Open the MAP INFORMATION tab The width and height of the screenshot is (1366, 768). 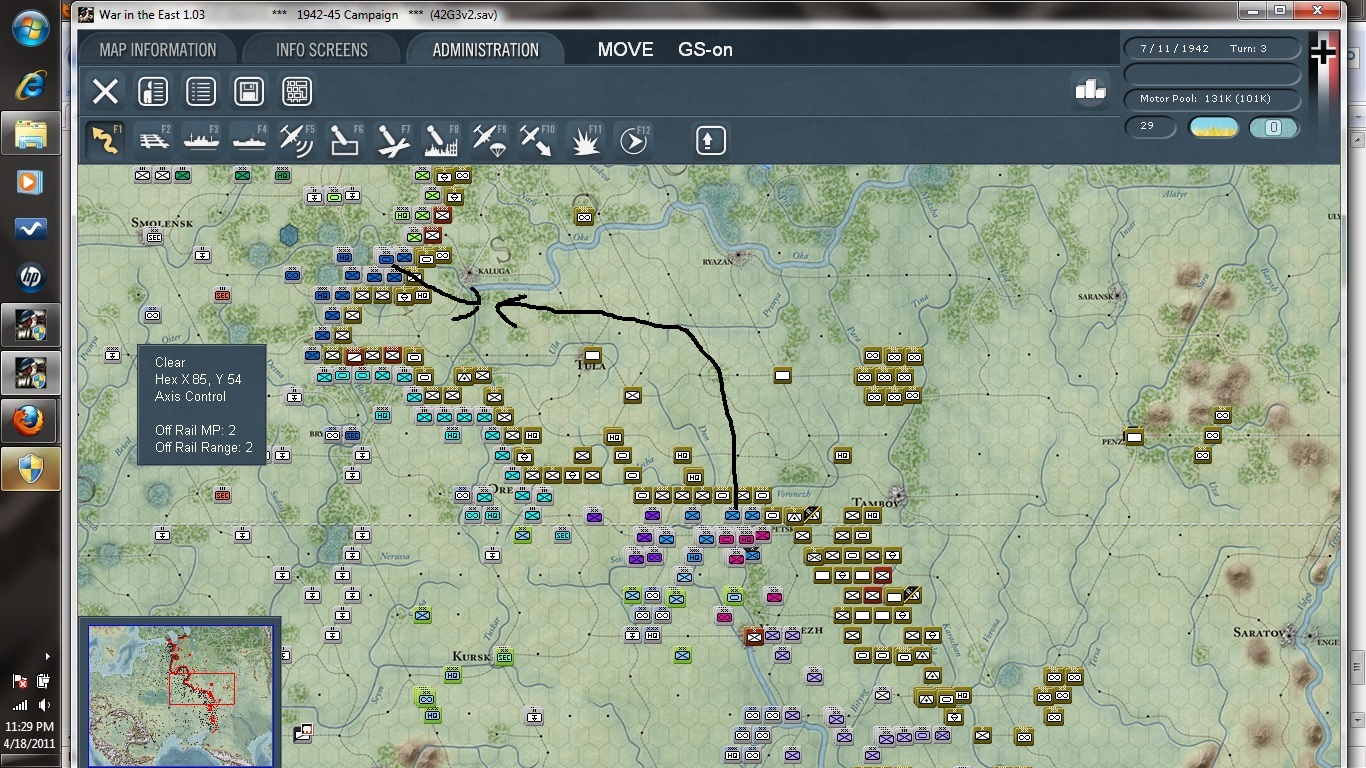pyautogui.click(x=158, y=50)
